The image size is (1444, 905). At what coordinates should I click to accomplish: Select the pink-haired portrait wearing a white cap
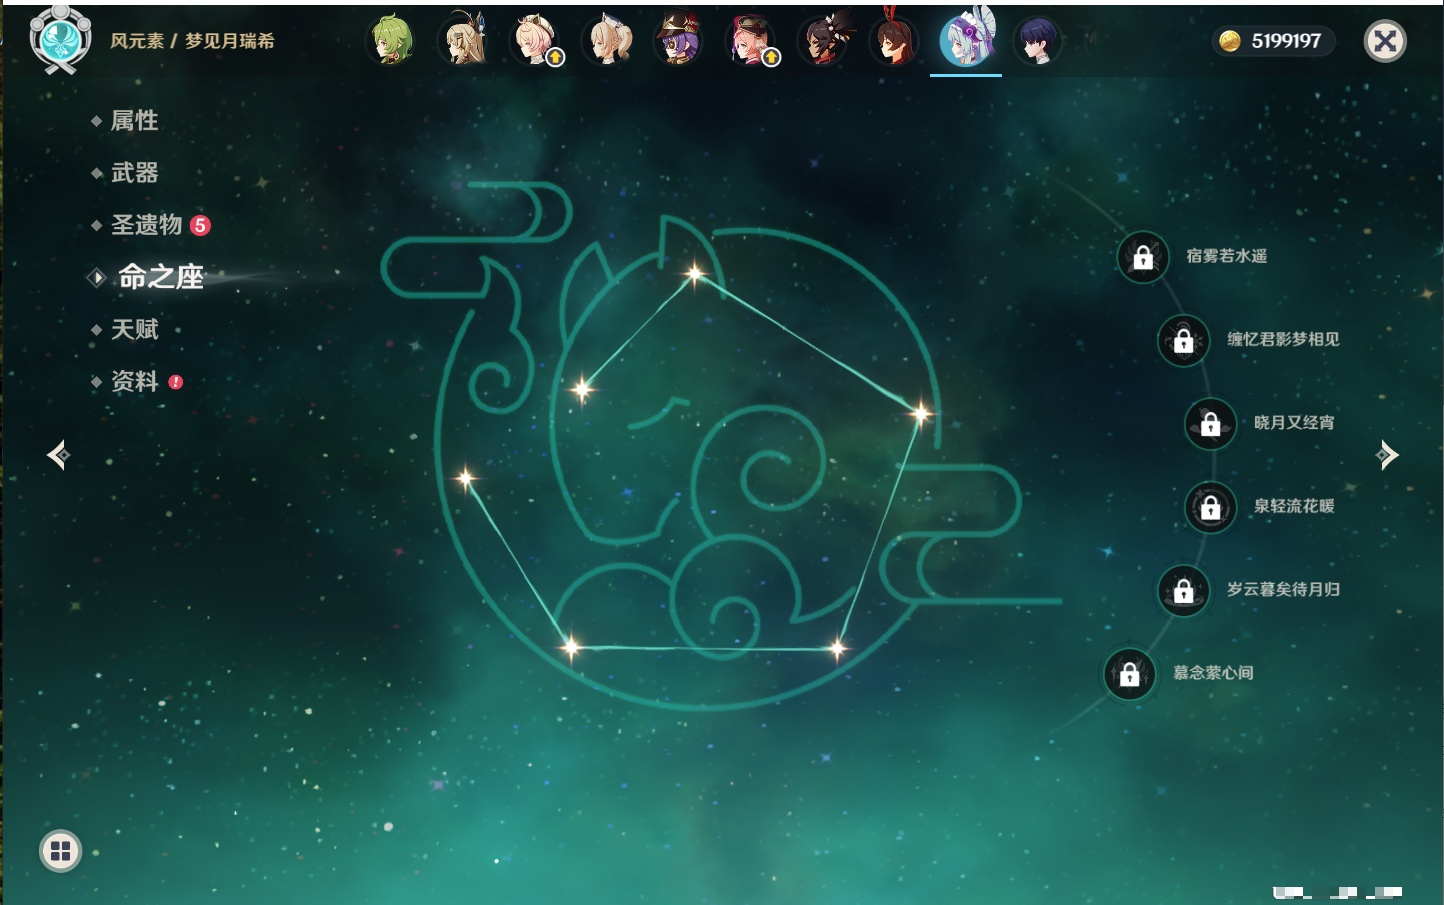click(x=536, y=41)
